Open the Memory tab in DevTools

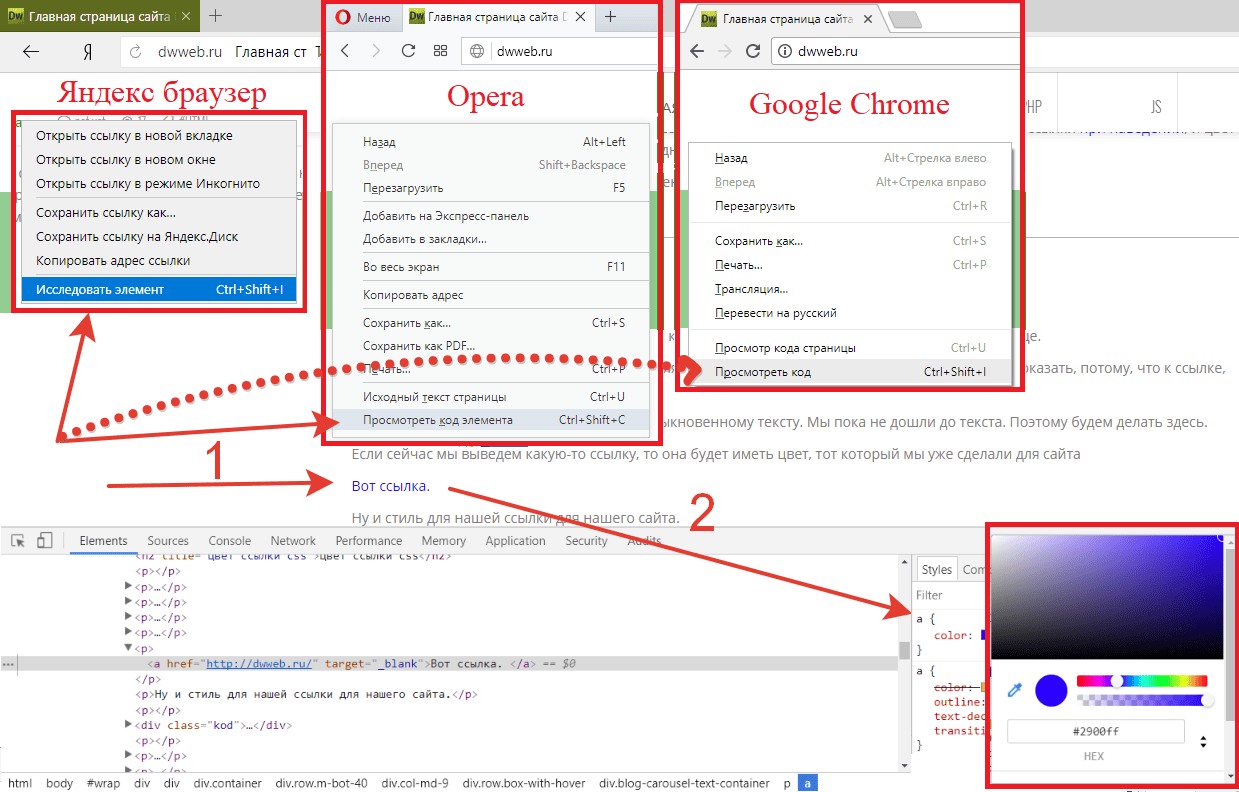[x=444, y=541]
